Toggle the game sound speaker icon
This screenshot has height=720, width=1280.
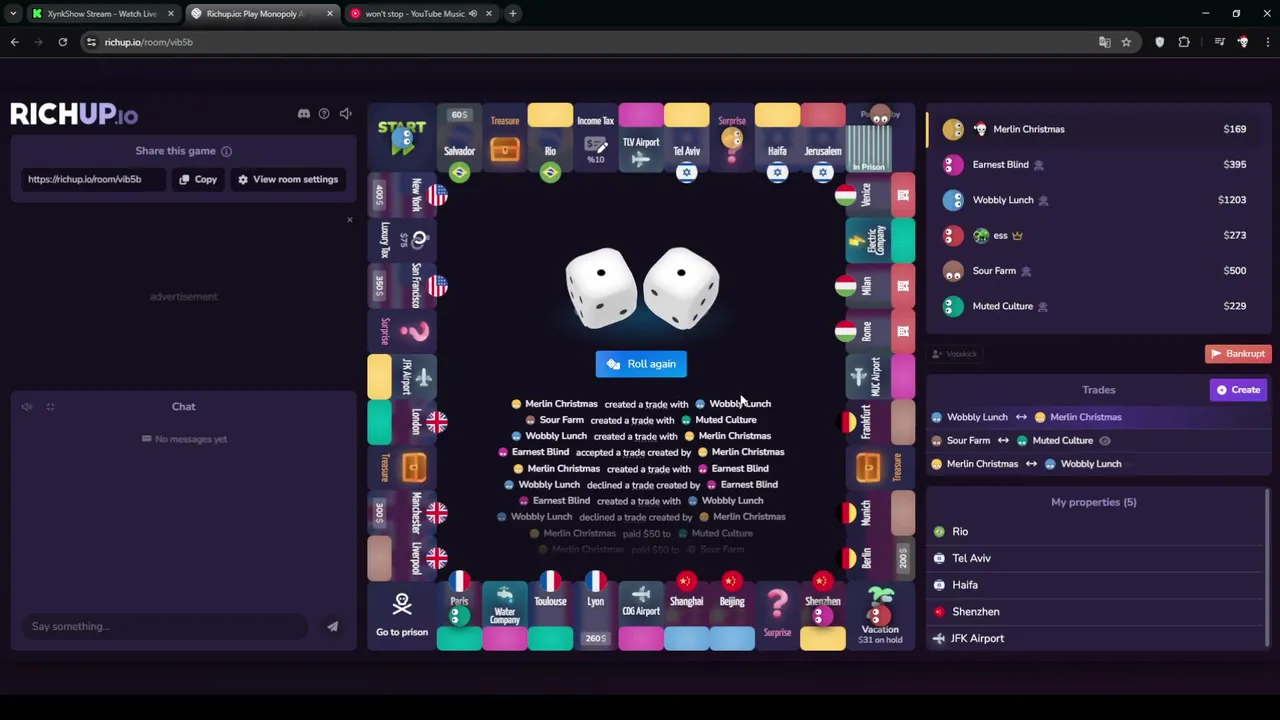345,114
